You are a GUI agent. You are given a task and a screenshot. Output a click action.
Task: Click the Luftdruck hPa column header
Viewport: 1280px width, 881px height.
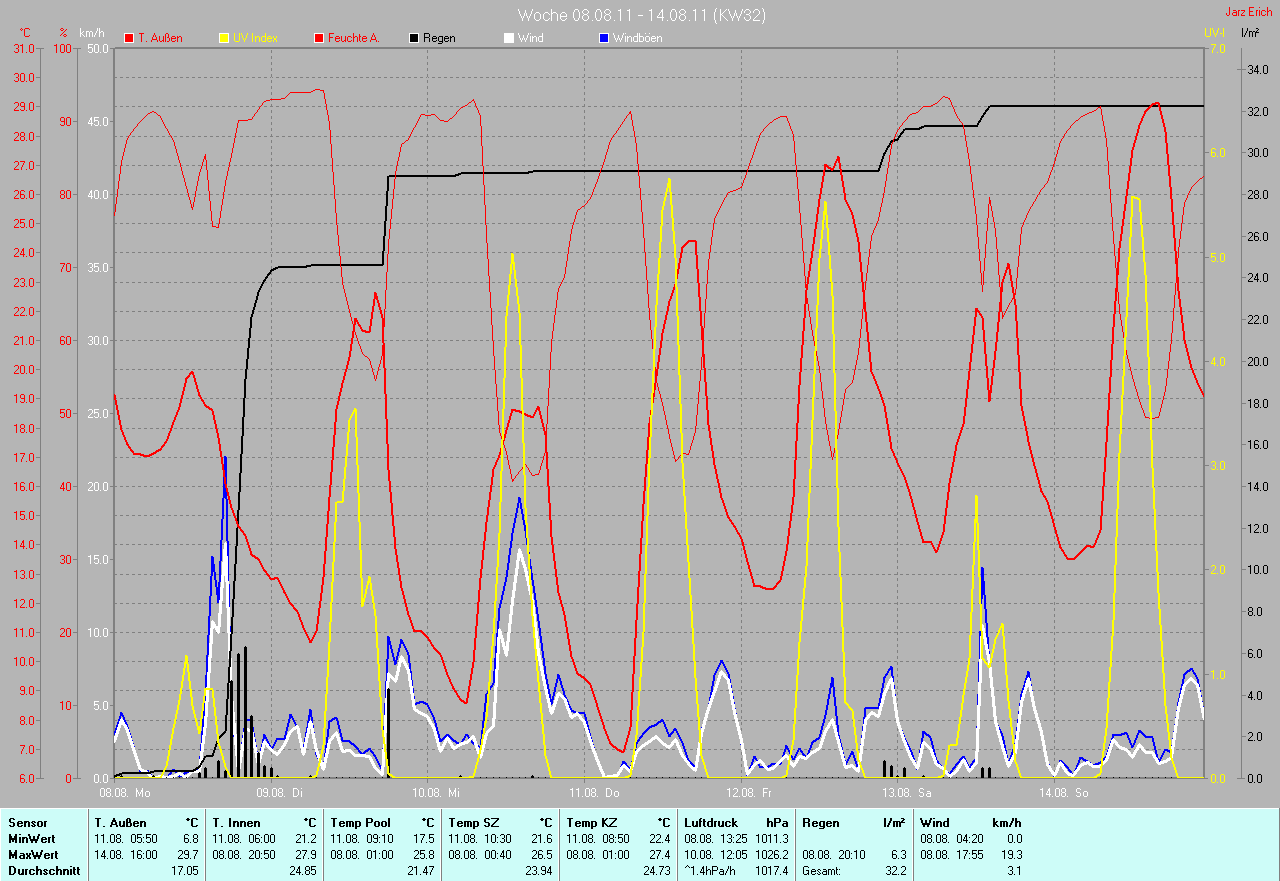[711, 822]
